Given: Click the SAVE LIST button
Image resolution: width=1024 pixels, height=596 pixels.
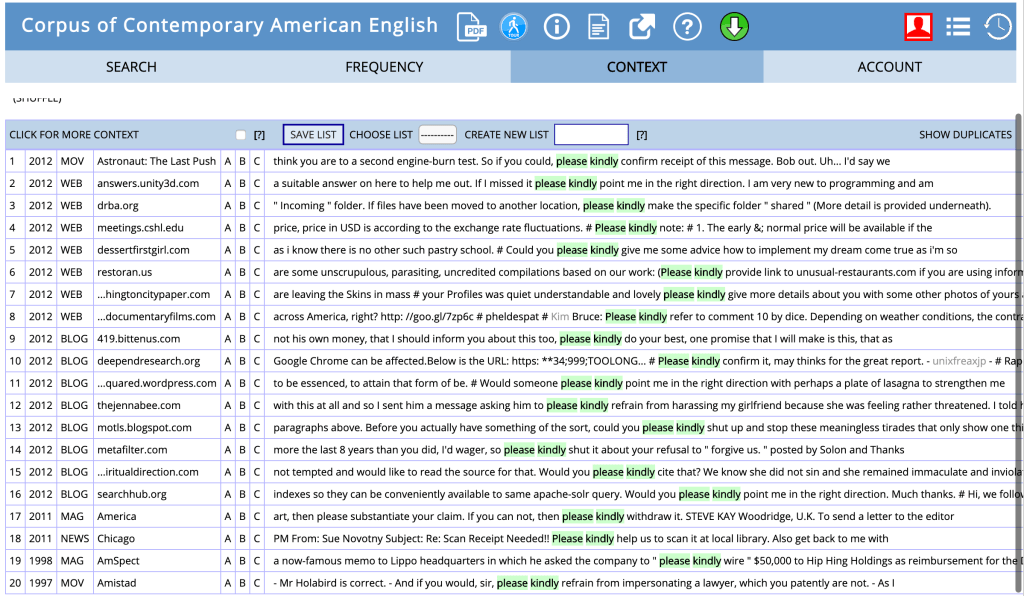Looking at the screenshot, I should coord(313,135).
